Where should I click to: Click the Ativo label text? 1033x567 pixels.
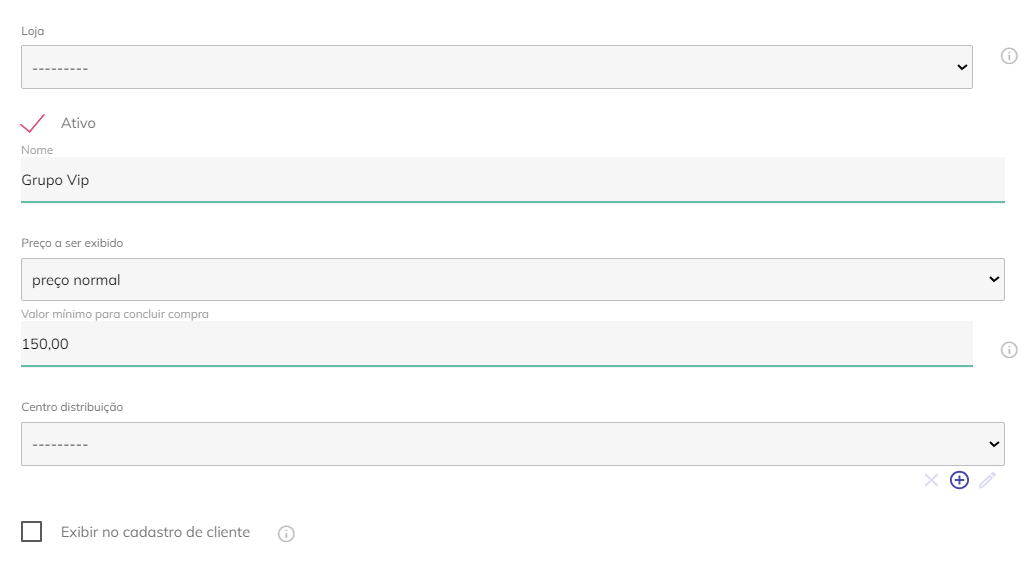(78, 123)
